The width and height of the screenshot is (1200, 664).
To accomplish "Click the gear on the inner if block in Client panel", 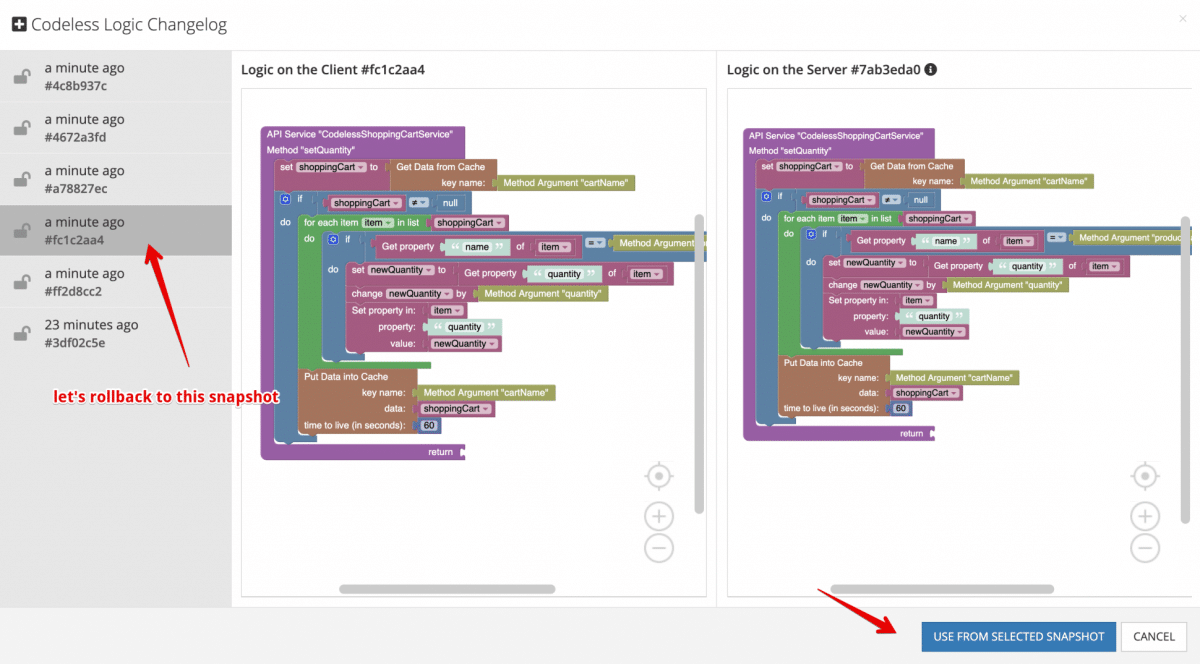I will pos(333,240).
